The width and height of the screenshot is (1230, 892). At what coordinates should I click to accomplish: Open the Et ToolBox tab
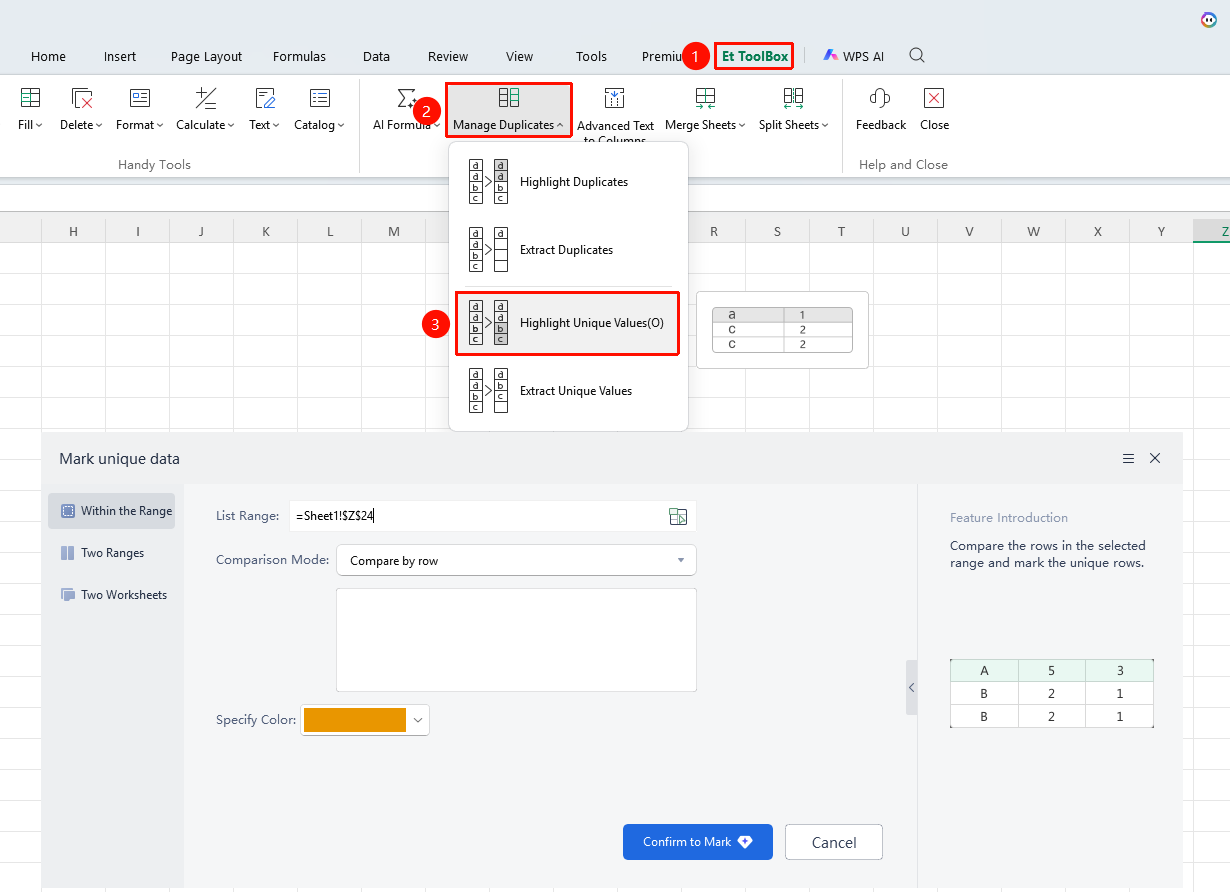(x=755, y=56)
